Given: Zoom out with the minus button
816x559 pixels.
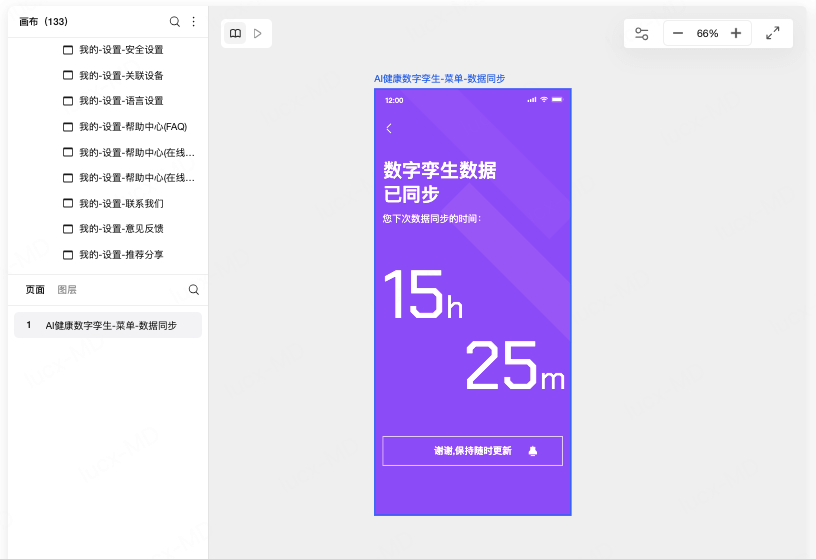Looking at the screenshot, I should (x=678, y=33).
